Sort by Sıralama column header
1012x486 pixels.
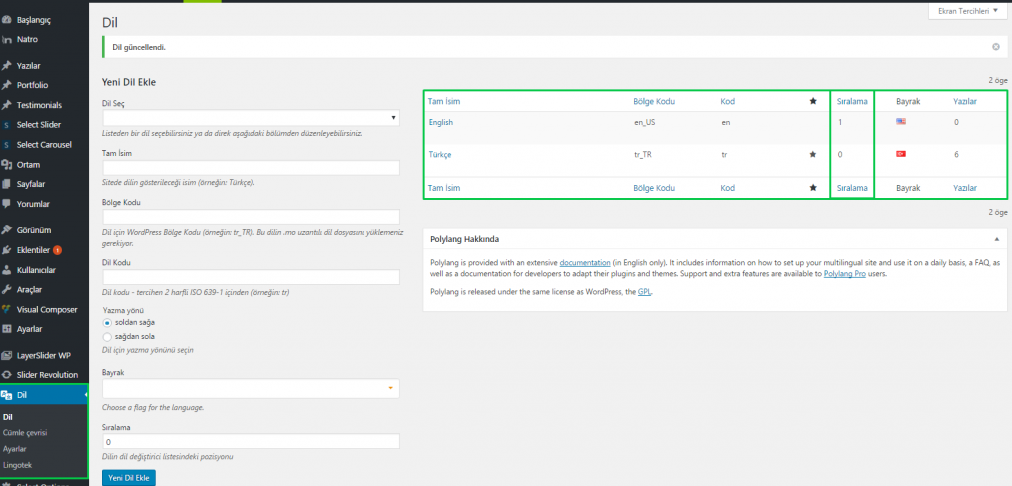point(852,101)
